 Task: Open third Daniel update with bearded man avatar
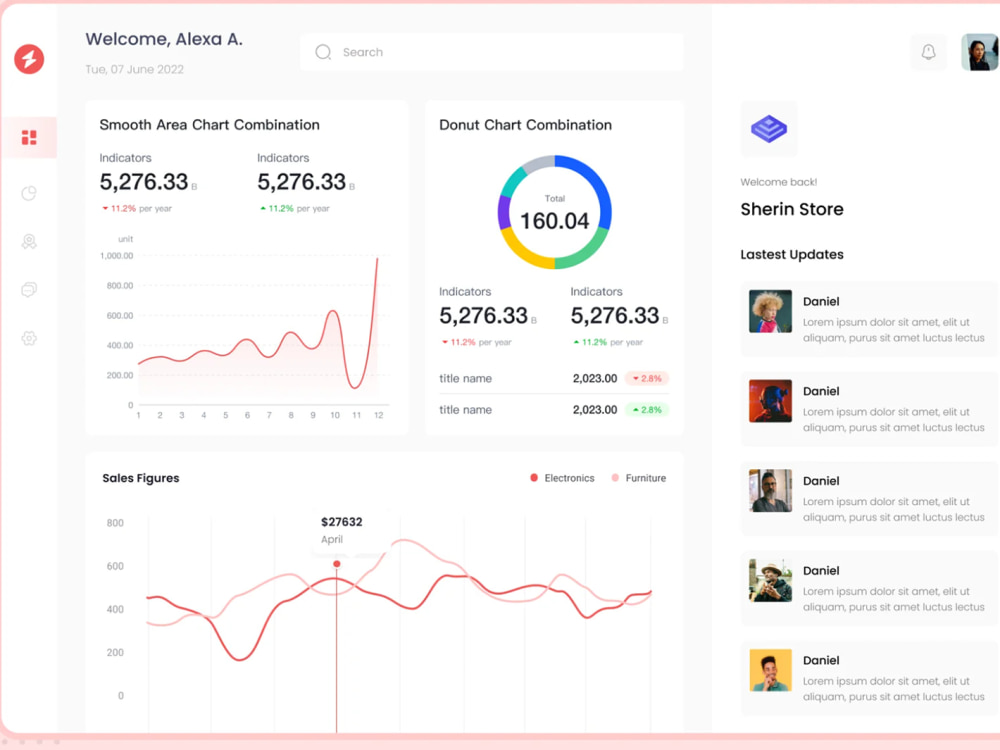(x=870, y=499)
